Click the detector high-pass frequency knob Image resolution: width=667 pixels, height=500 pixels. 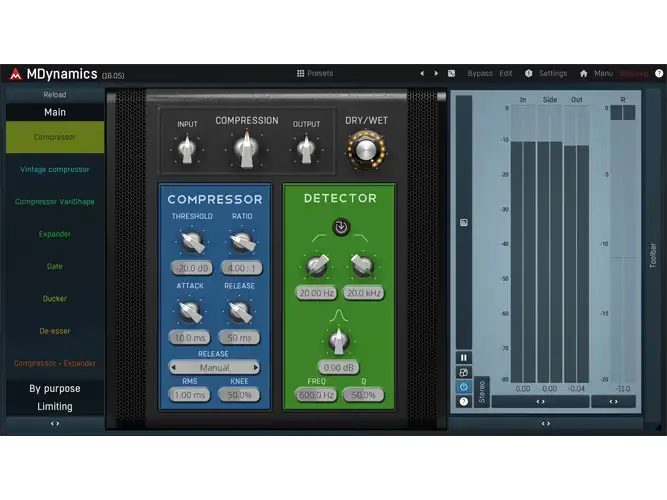coord(317,266)
